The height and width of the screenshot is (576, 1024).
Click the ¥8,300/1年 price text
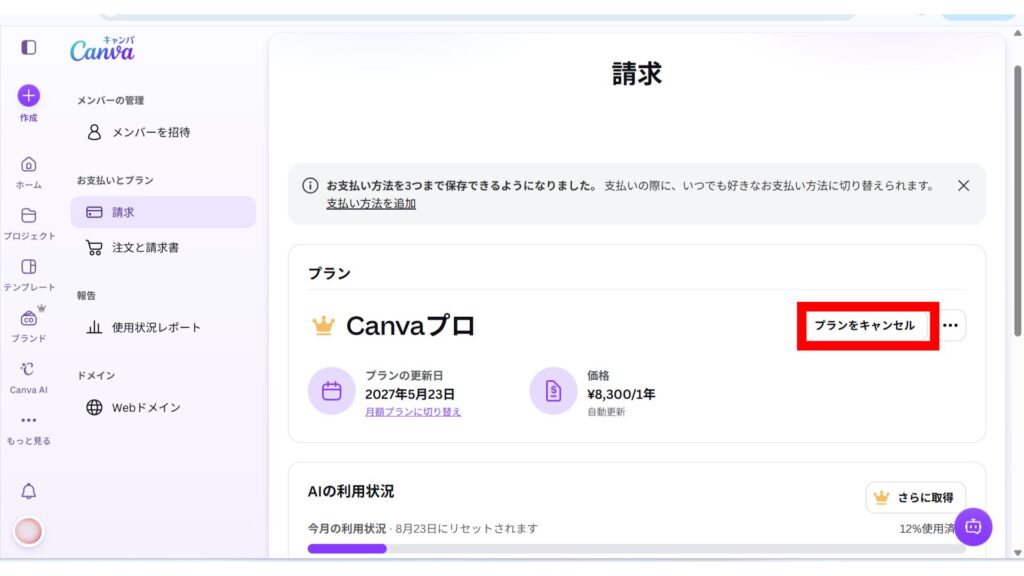[x=621, y=394]
